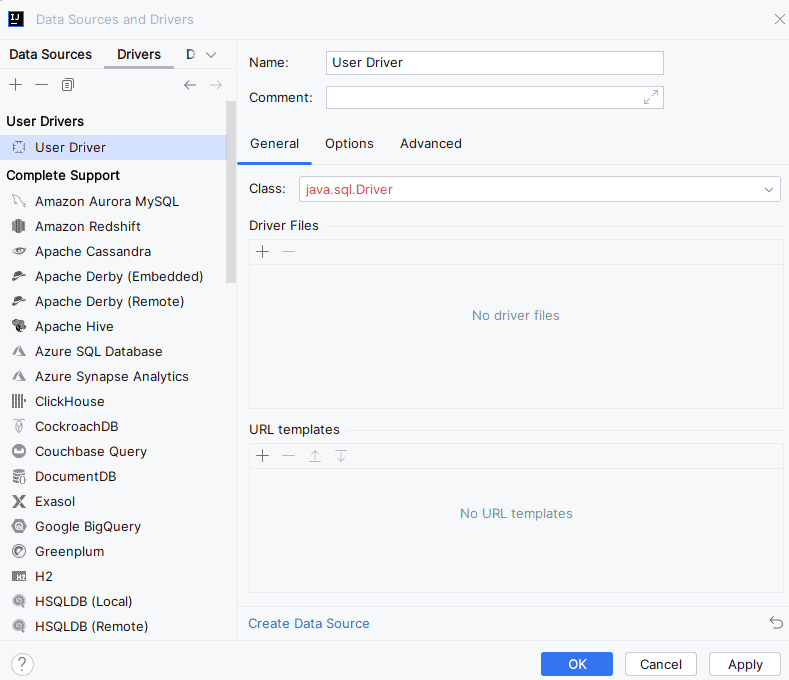Remove the selected driver with the minus icon
The height and width of the screenshot is (680, 789).
[x=41, y=85]
